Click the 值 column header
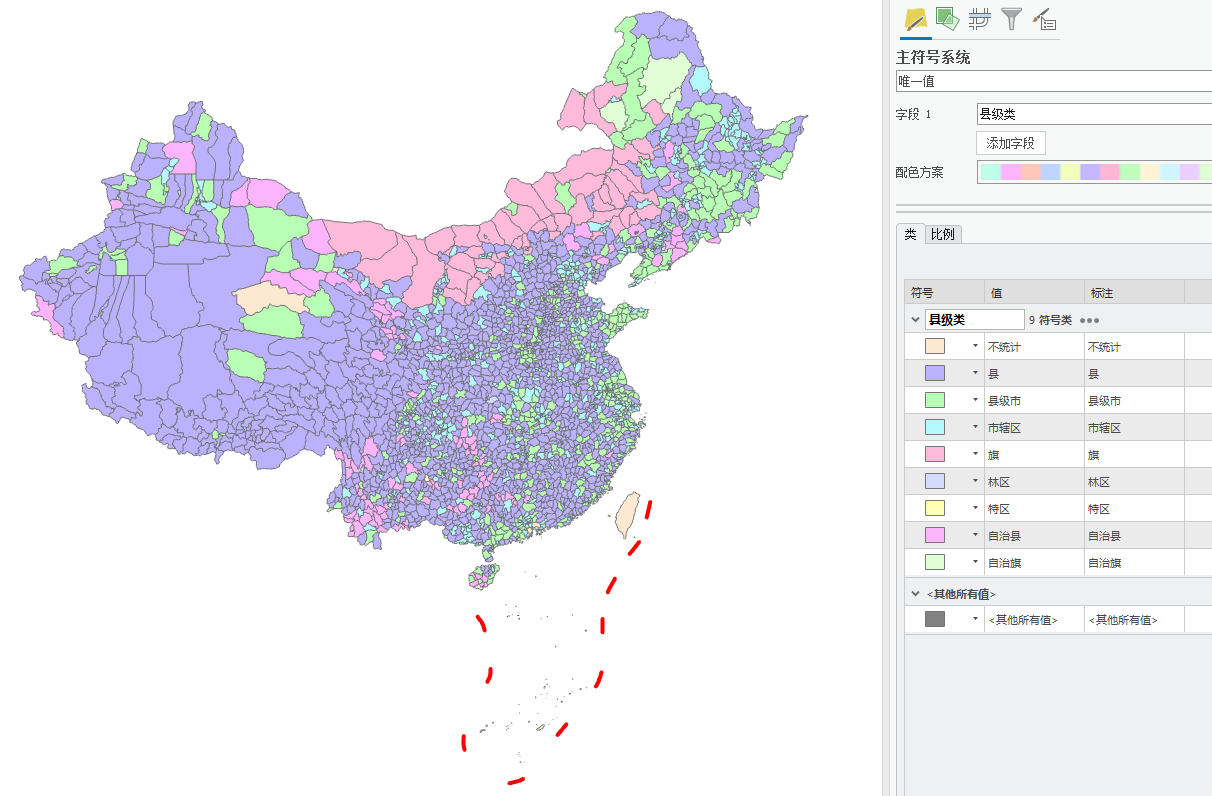1212x796 pixels. [x=1034, y=293]
